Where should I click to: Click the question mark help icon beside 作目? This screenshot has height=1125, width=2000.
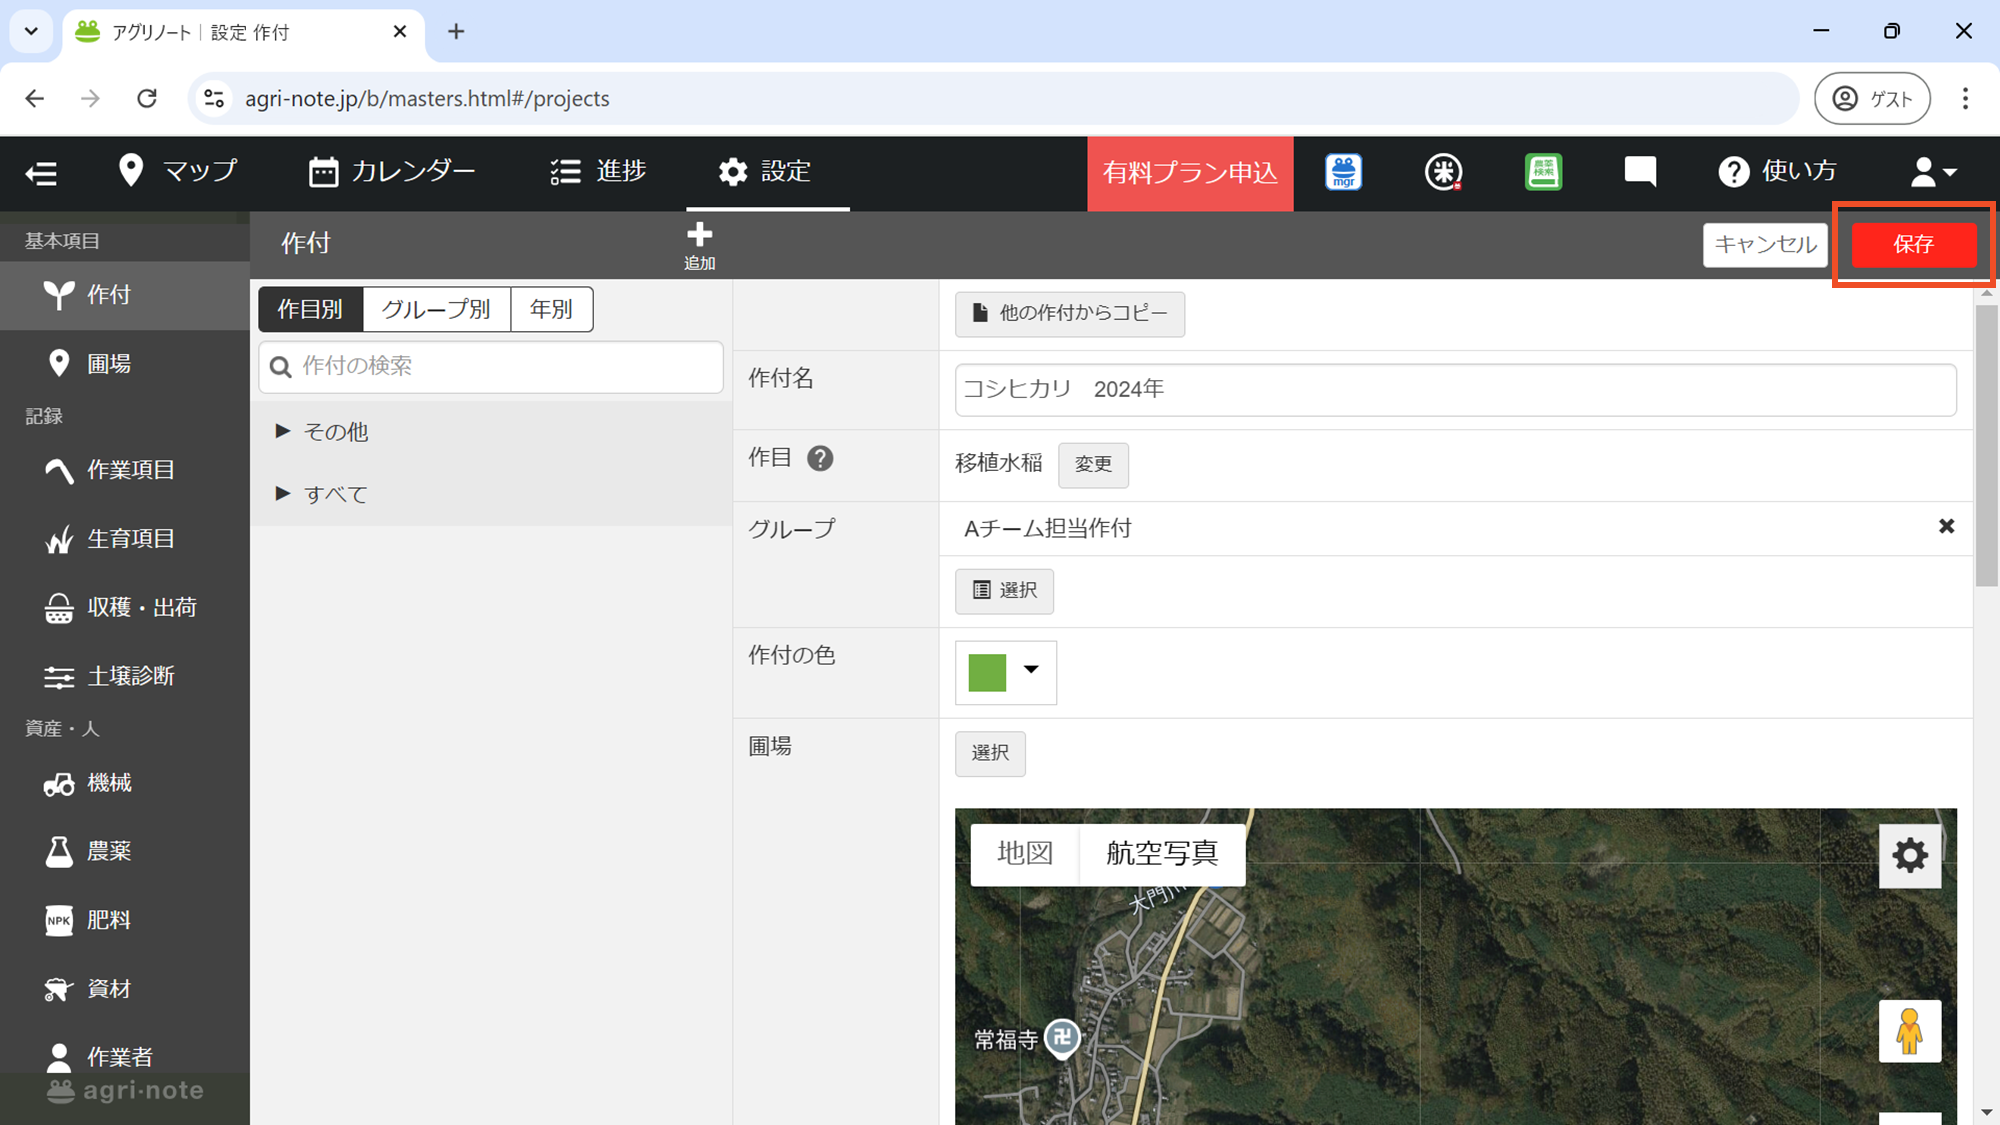pyautogui.click(x=820, y=459)
